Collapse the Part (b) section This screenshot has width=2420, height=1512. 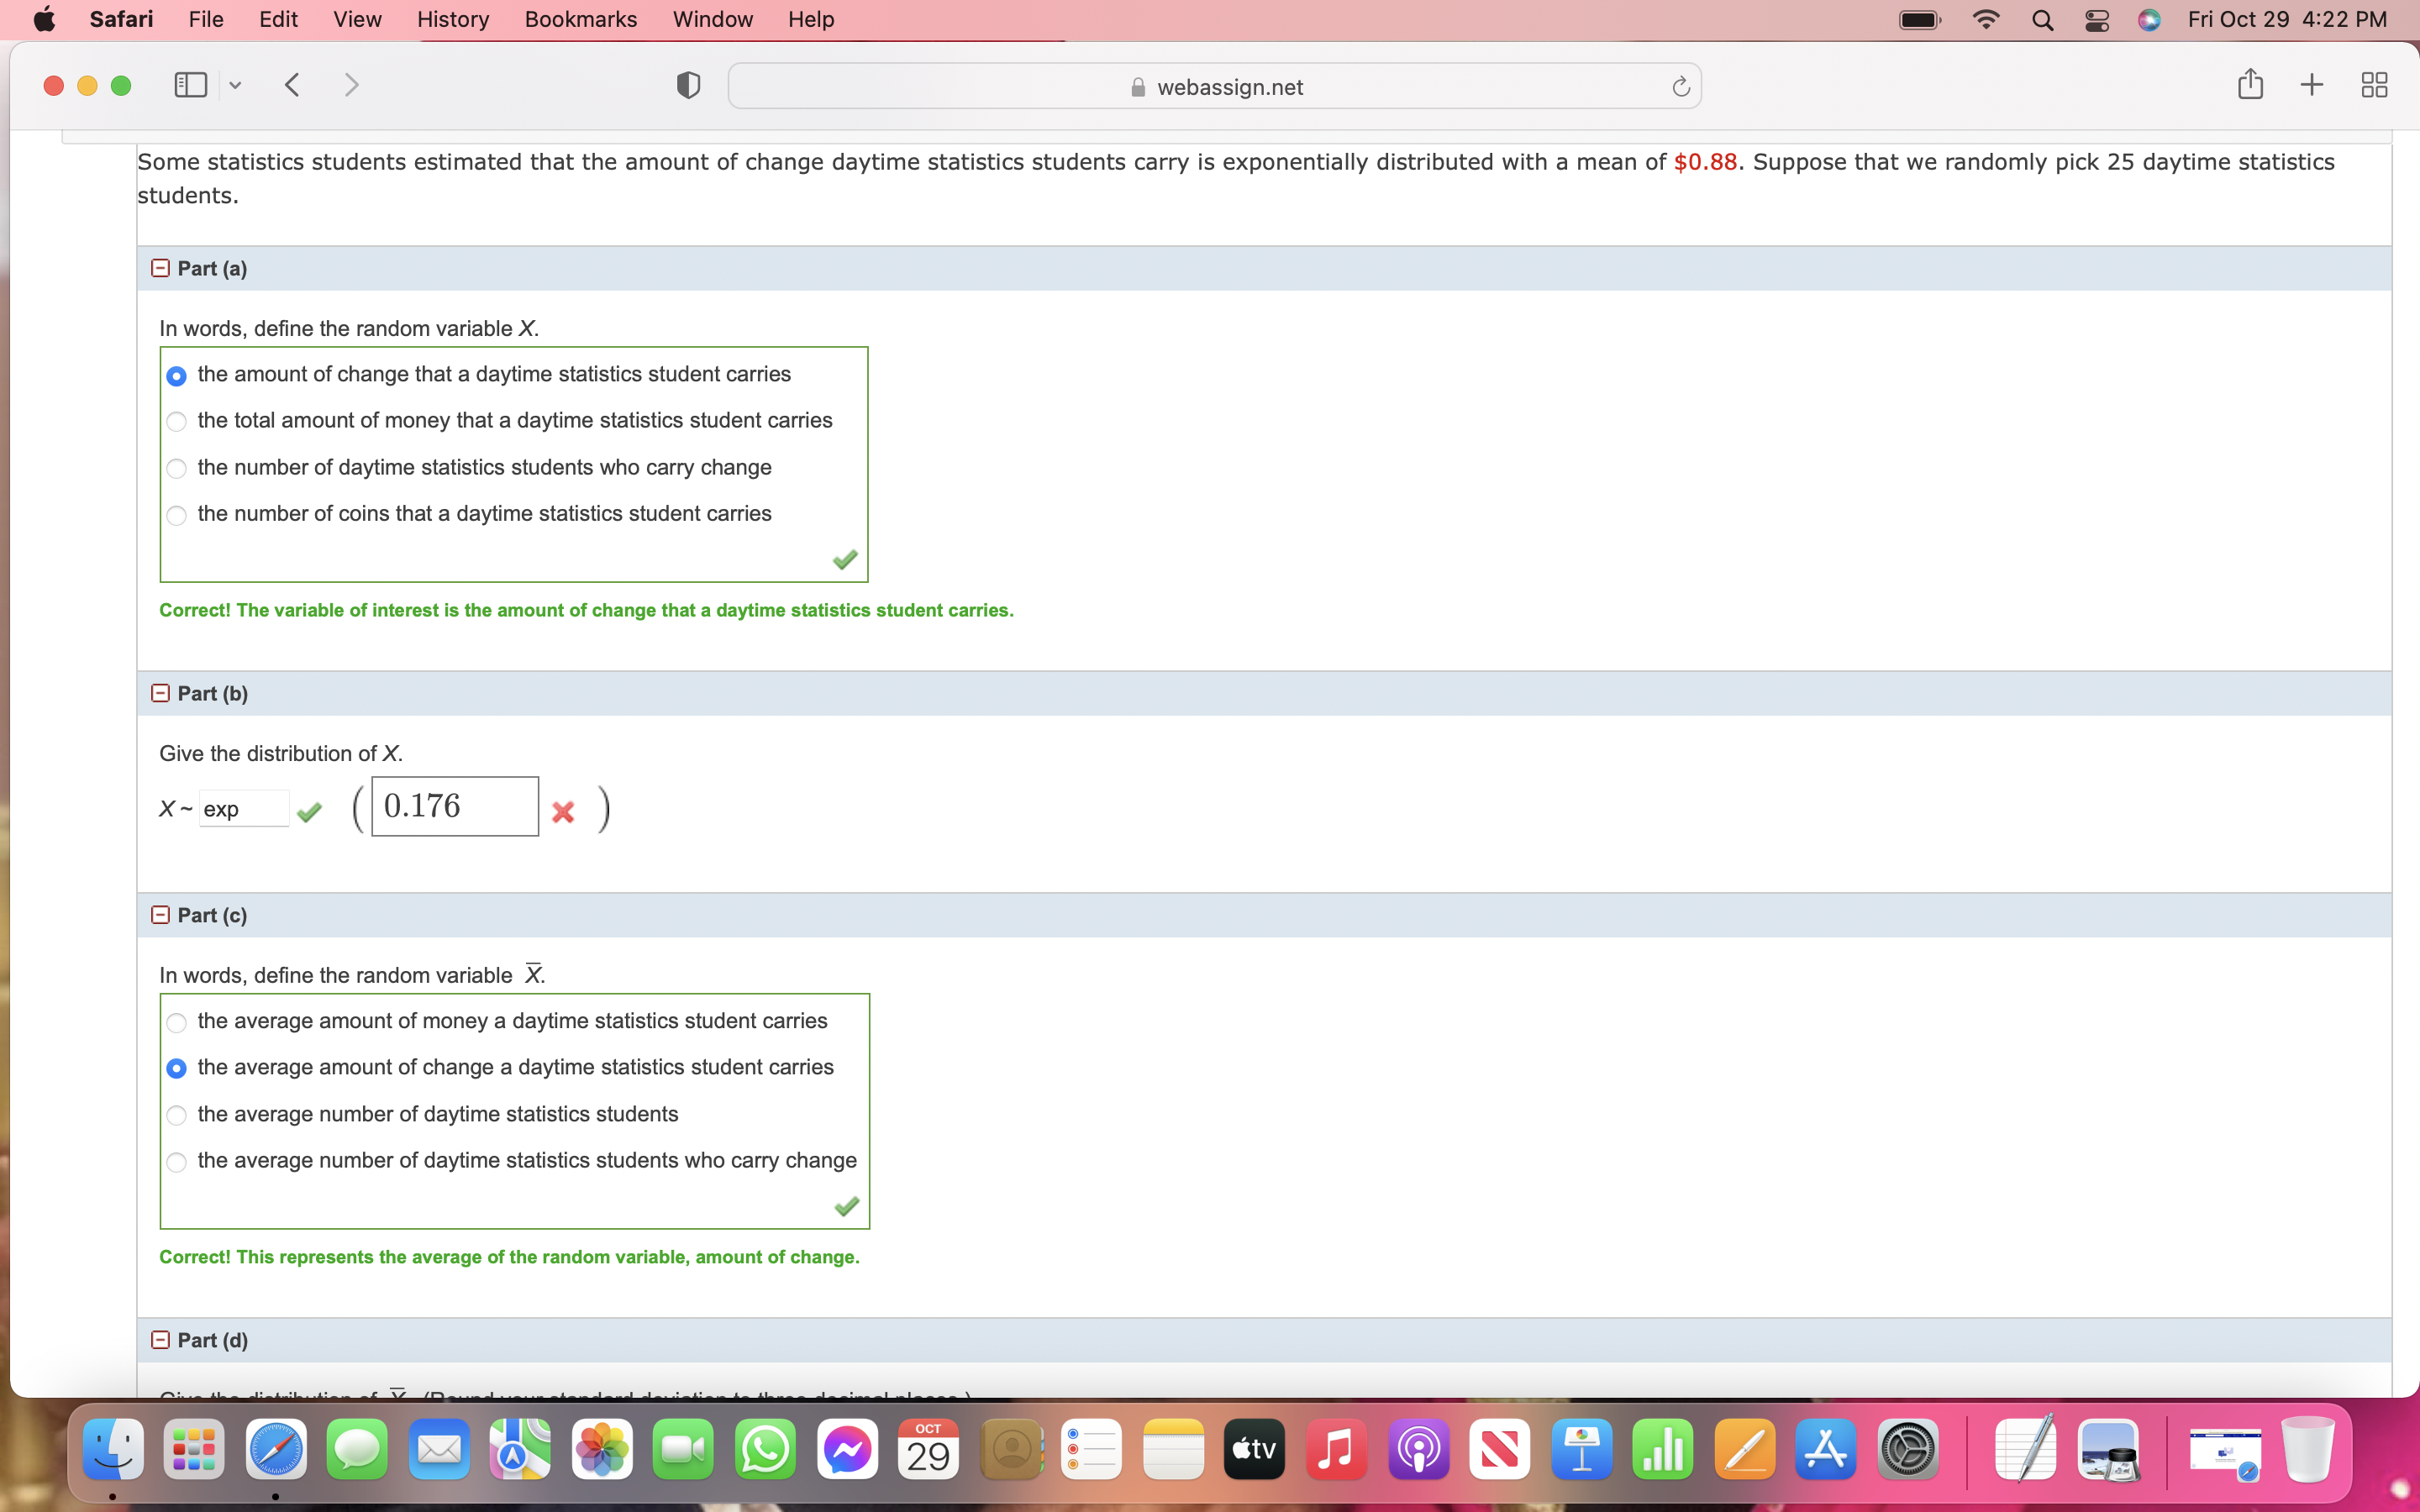coord(160,693)
